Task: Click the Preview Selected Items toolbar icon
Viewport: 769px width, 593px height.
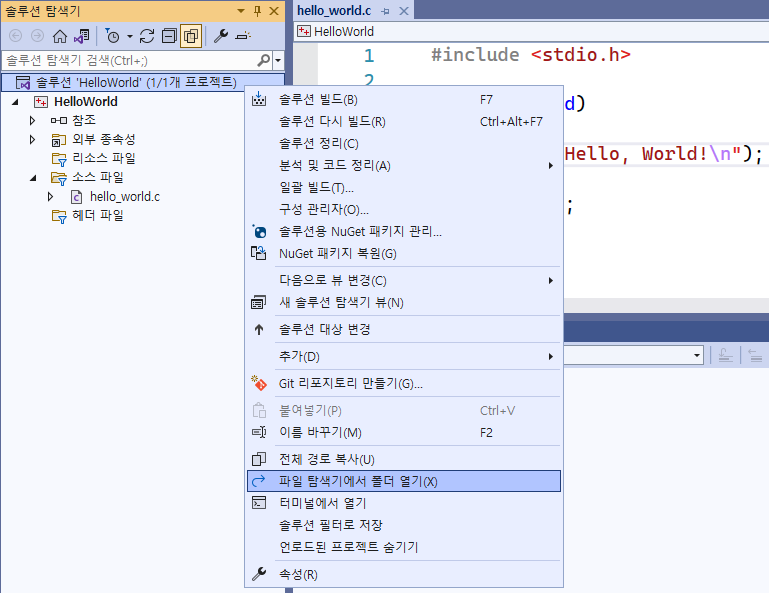Action: 244,36
